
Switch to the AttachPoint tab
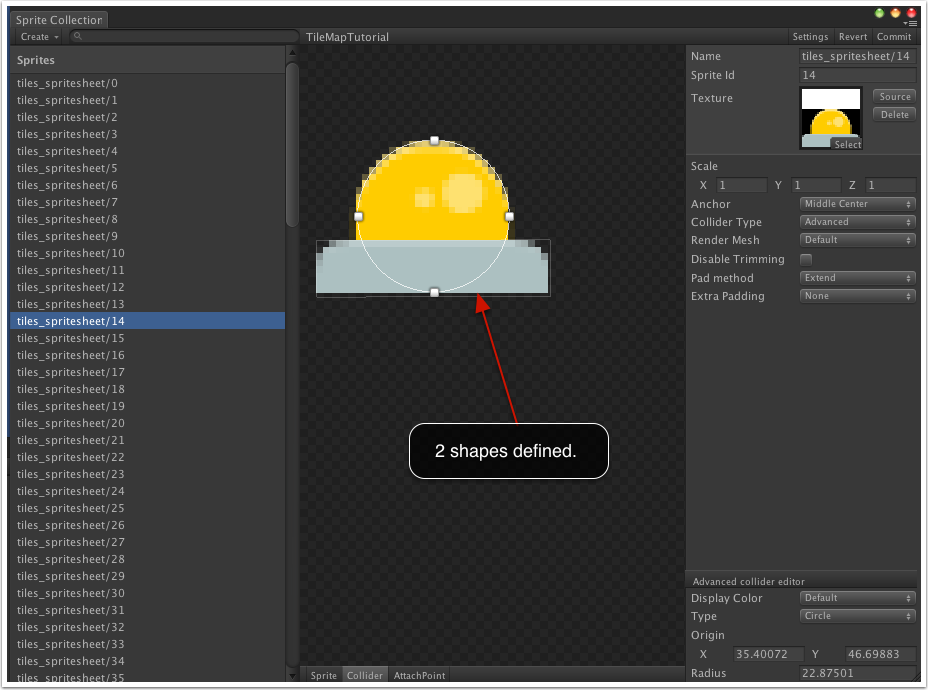(x=419, y=675)
